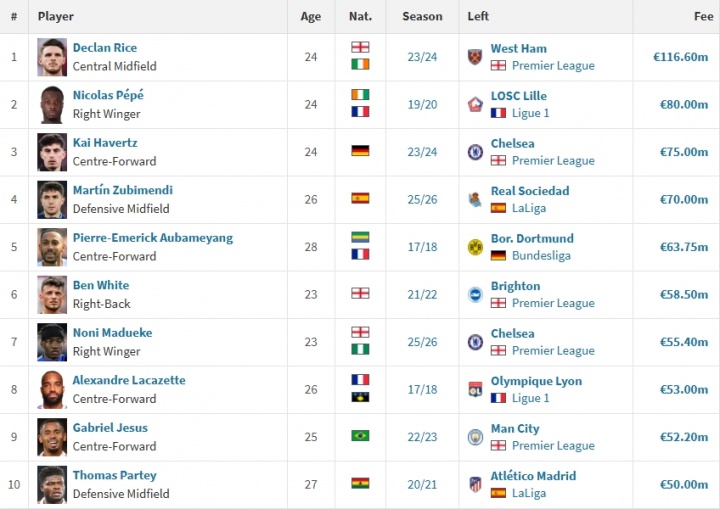Viewport: 720px width, 509px height.
Task: Open Declan Rice's player profile link
Action: pyautogui.click(x=105, y=48)
